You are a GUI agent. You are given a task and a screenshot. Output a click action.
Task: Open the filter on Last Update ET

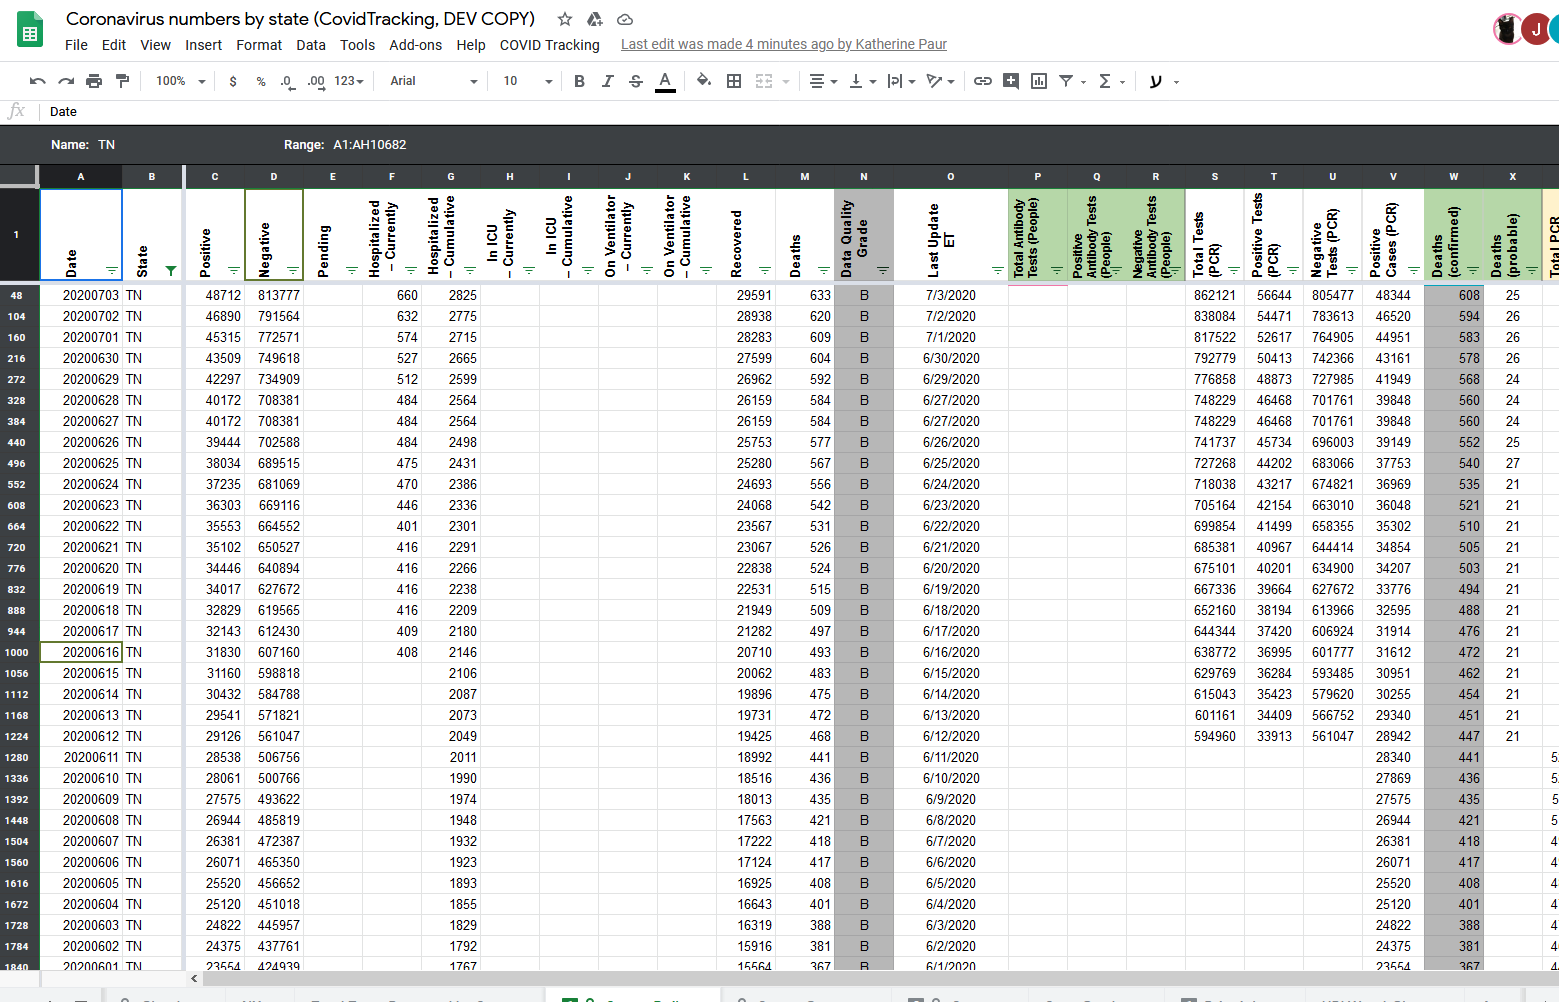point(998,271)
